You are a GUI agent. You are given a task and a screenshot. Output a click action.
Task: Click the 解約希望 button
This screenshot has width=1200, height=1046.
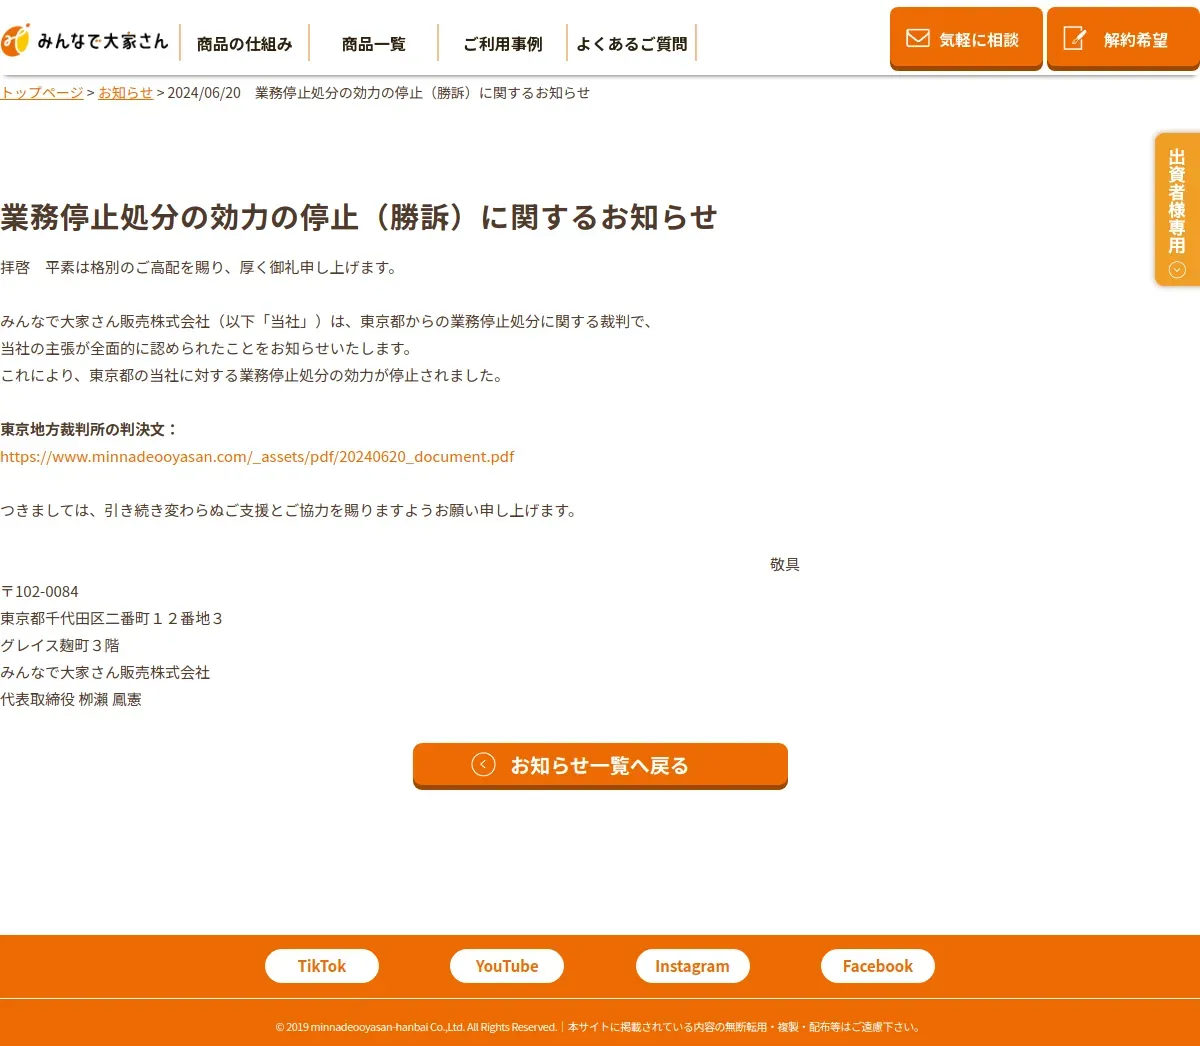(1123, 39)
